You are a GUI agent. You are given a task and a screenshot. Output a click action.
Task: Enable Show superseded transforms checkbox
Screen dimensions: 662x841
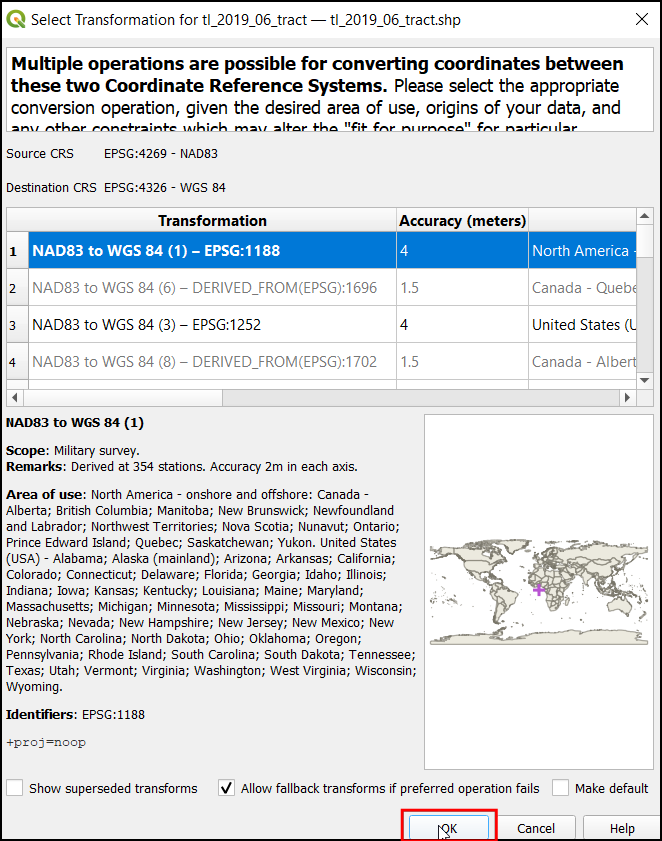pyautogui.click(x=15, y=788)
